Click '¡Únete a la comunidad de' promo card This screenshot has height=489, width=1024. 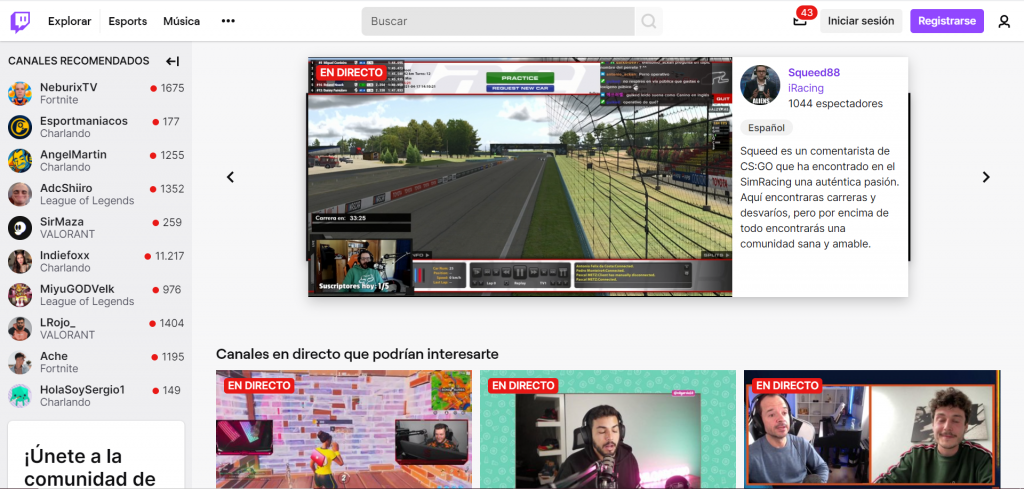click(x=96, y=455)
